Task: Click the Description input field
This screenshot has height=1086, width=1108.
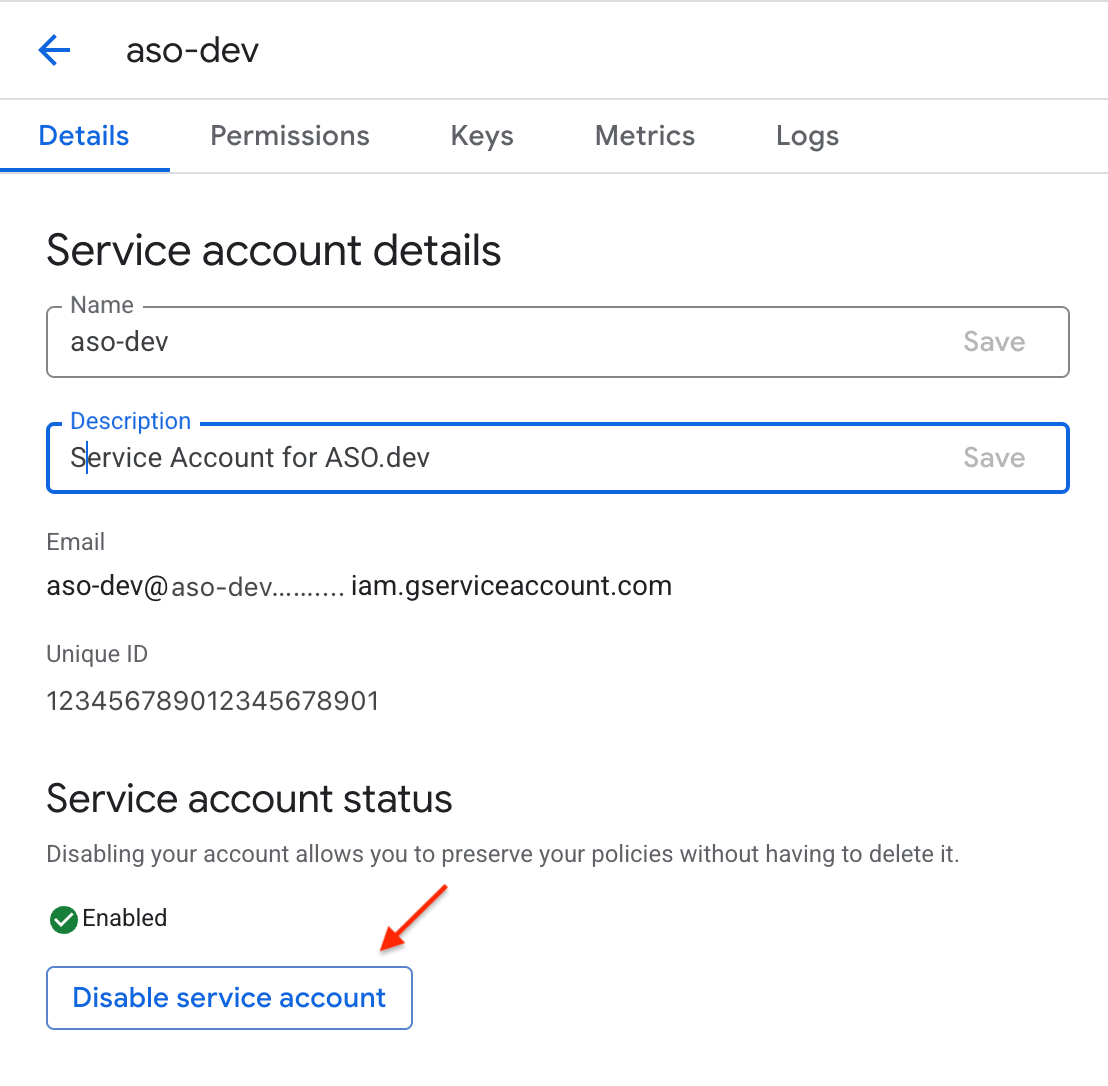Action: tap(400, 457)
